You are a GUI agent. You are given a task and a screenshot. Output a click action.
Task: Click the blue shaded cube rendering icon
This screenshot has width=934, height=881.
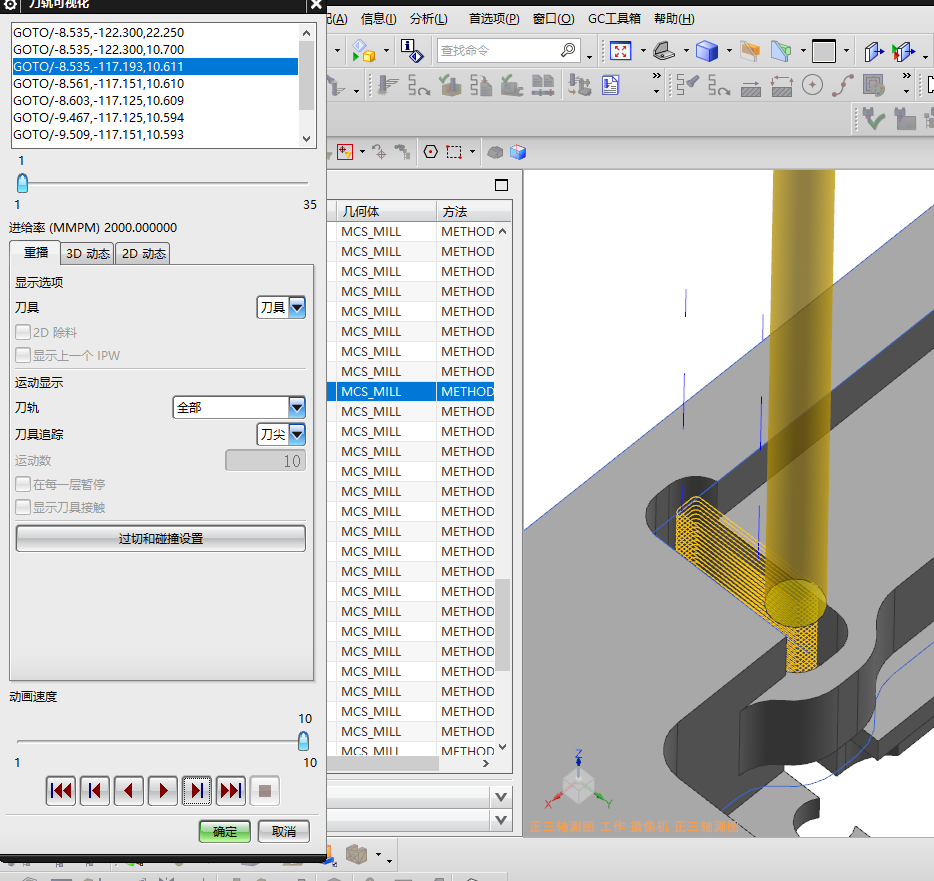708,50
